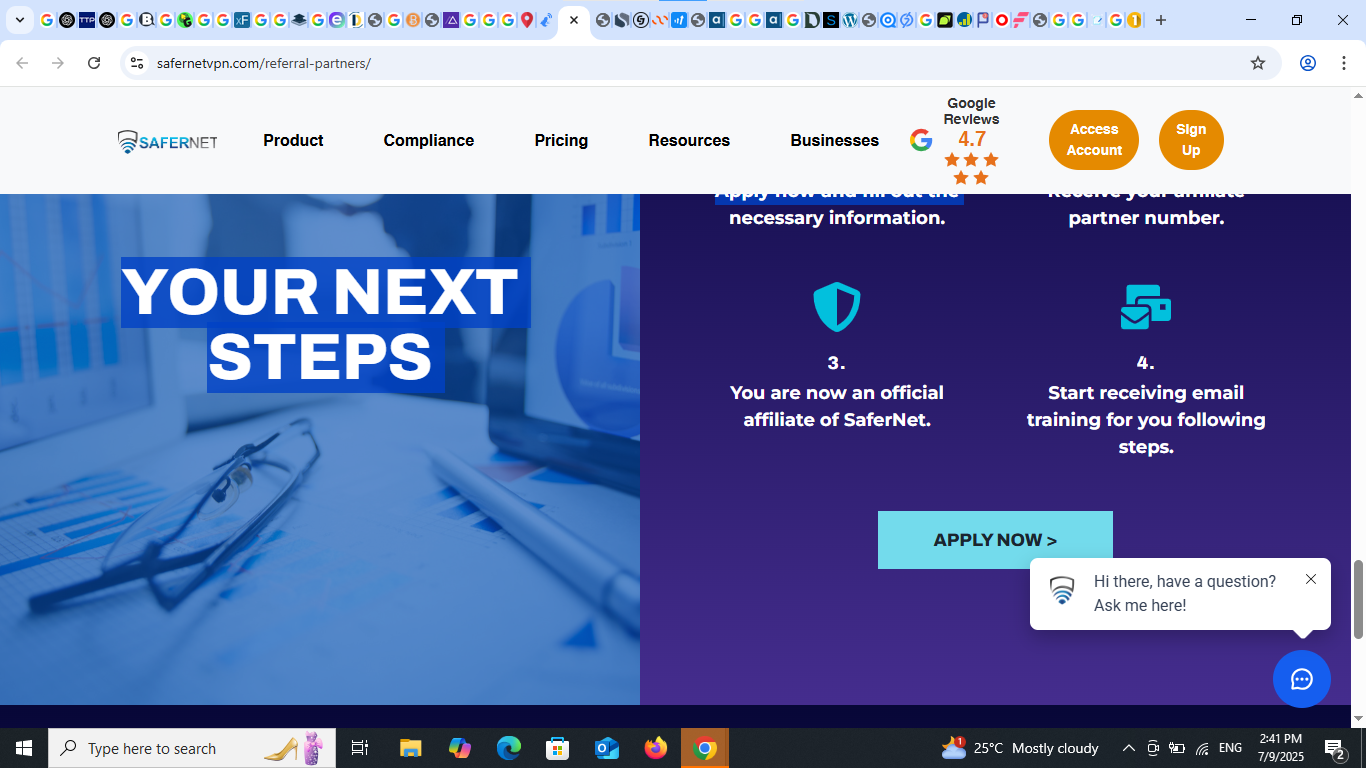Close the active browser tab
Screen dimensions: 1366x768
point(574,20)
